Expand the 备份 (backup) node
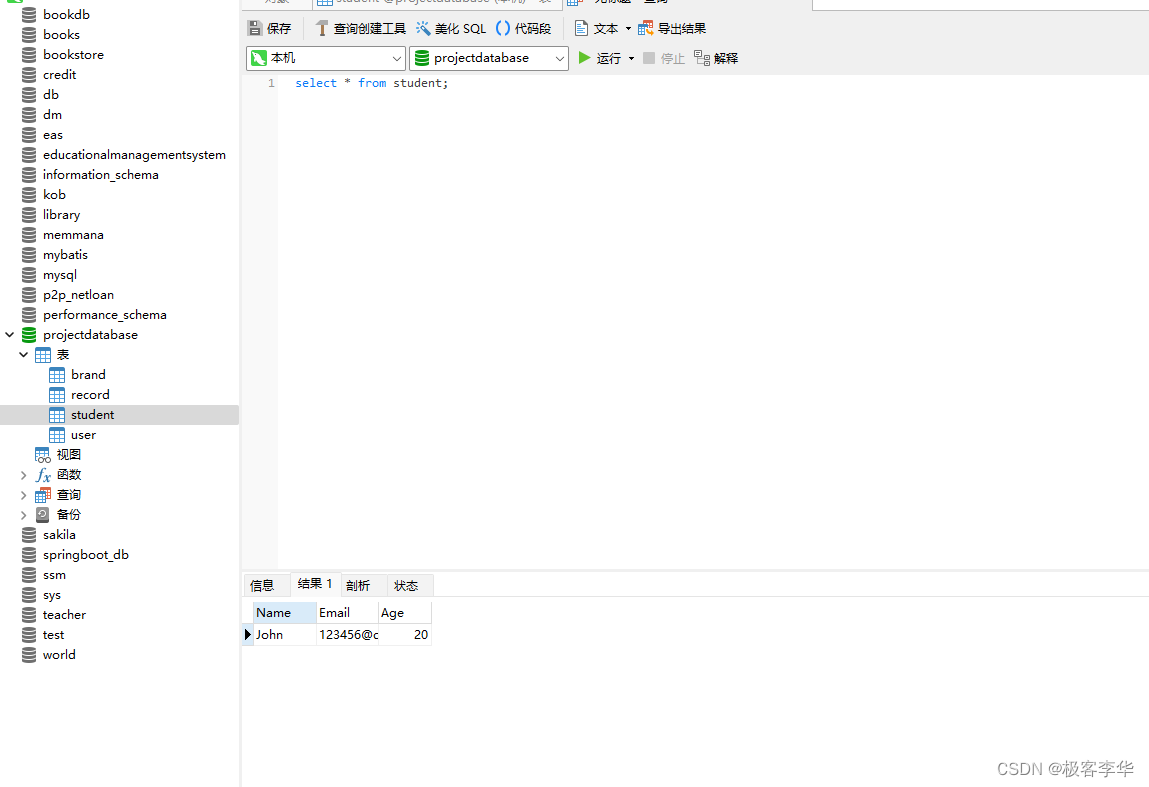 tap(23, 515)
